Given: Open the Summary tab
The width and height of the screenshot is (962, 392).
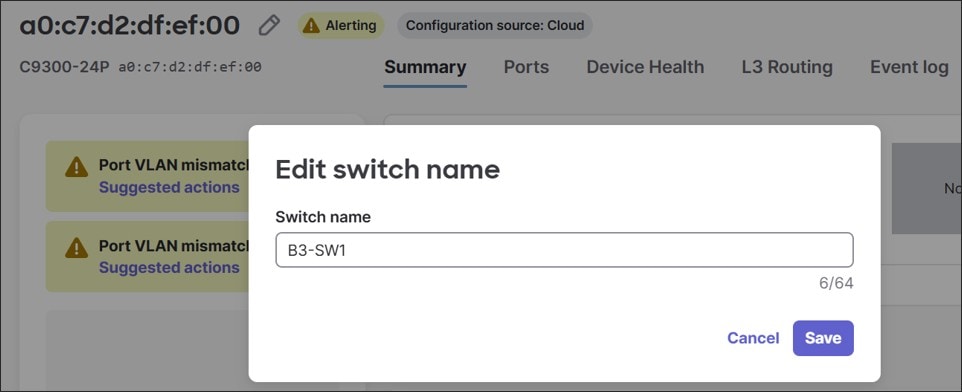Looking at the screenshot, I should [425, 67].
